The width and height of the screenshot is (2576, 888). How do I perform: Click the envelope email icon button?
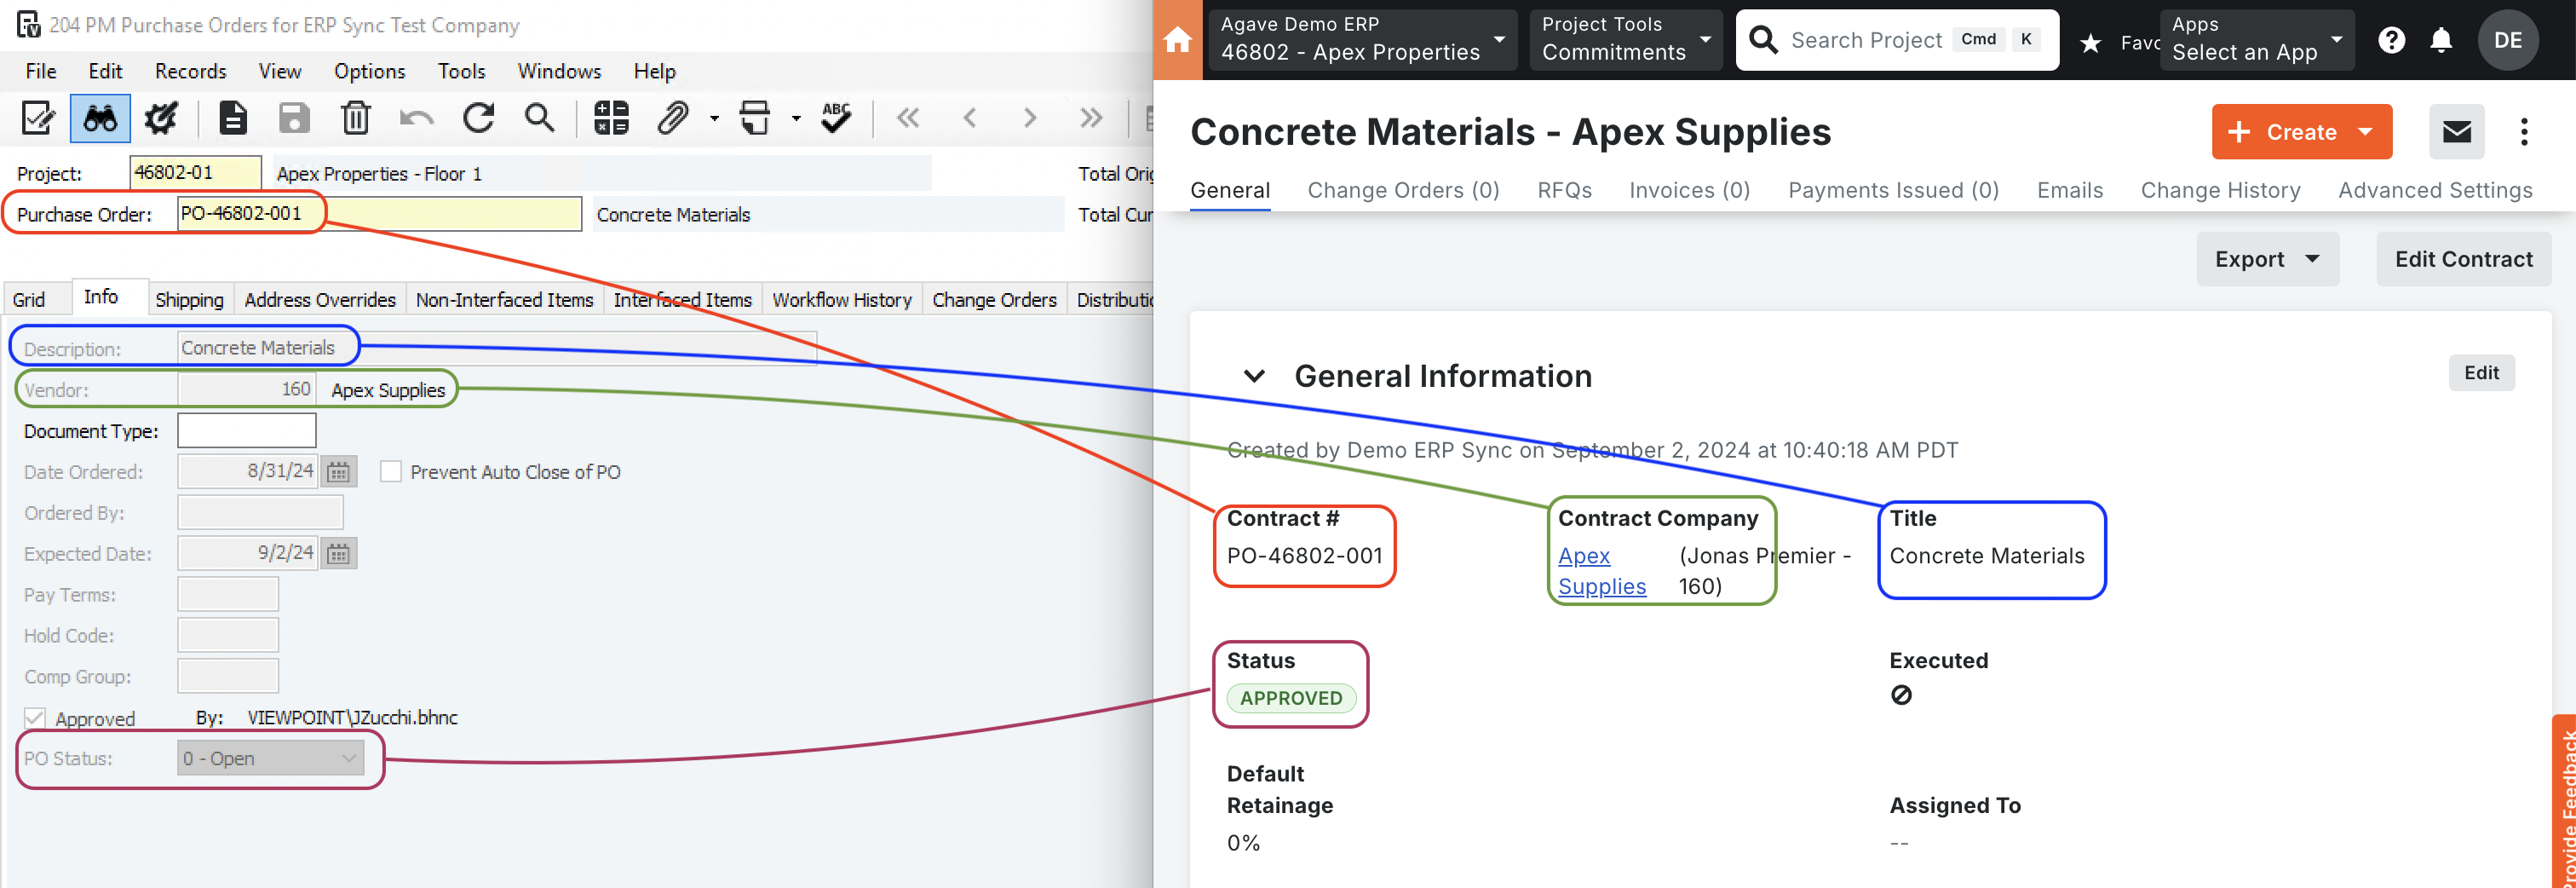coord(2456,132)
